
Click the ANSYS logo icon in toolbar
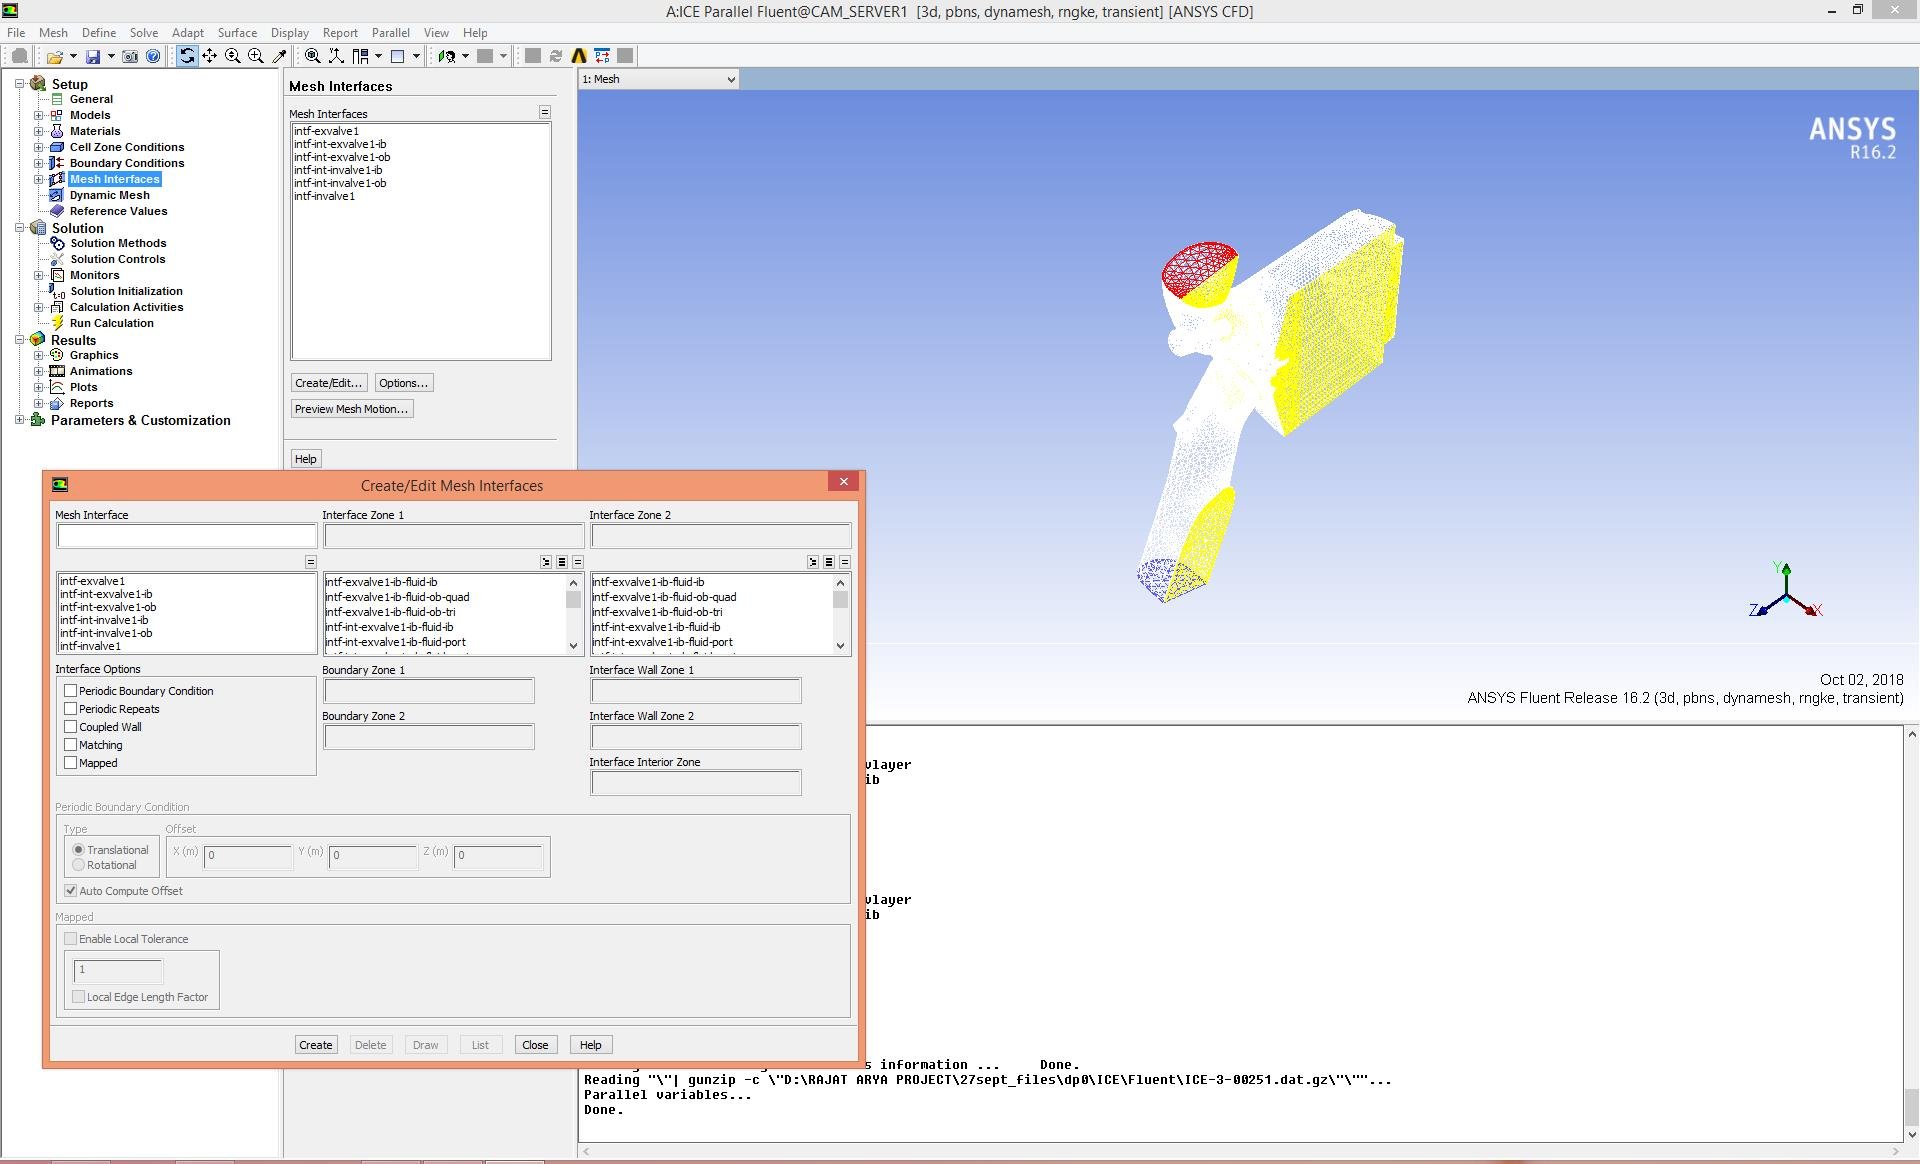pos(579,57)
